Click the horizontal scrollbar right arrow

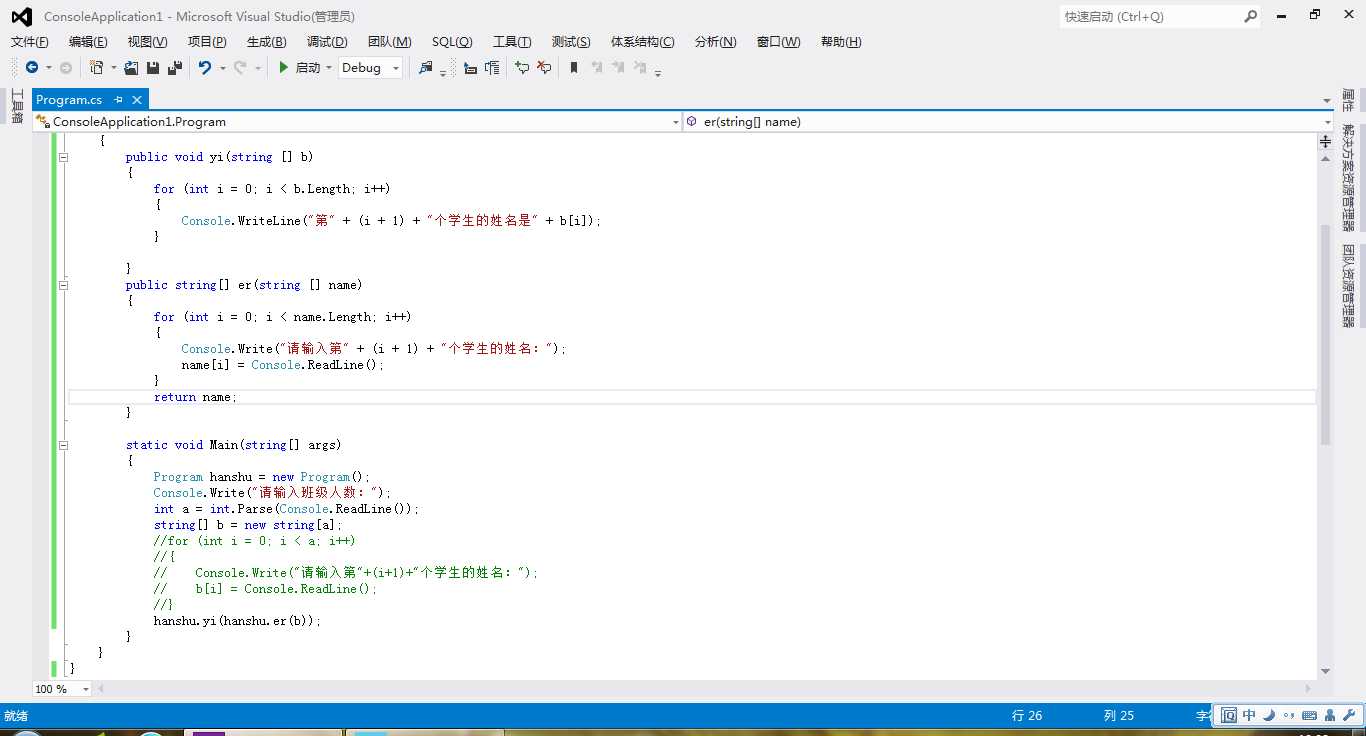point(1309,689)
